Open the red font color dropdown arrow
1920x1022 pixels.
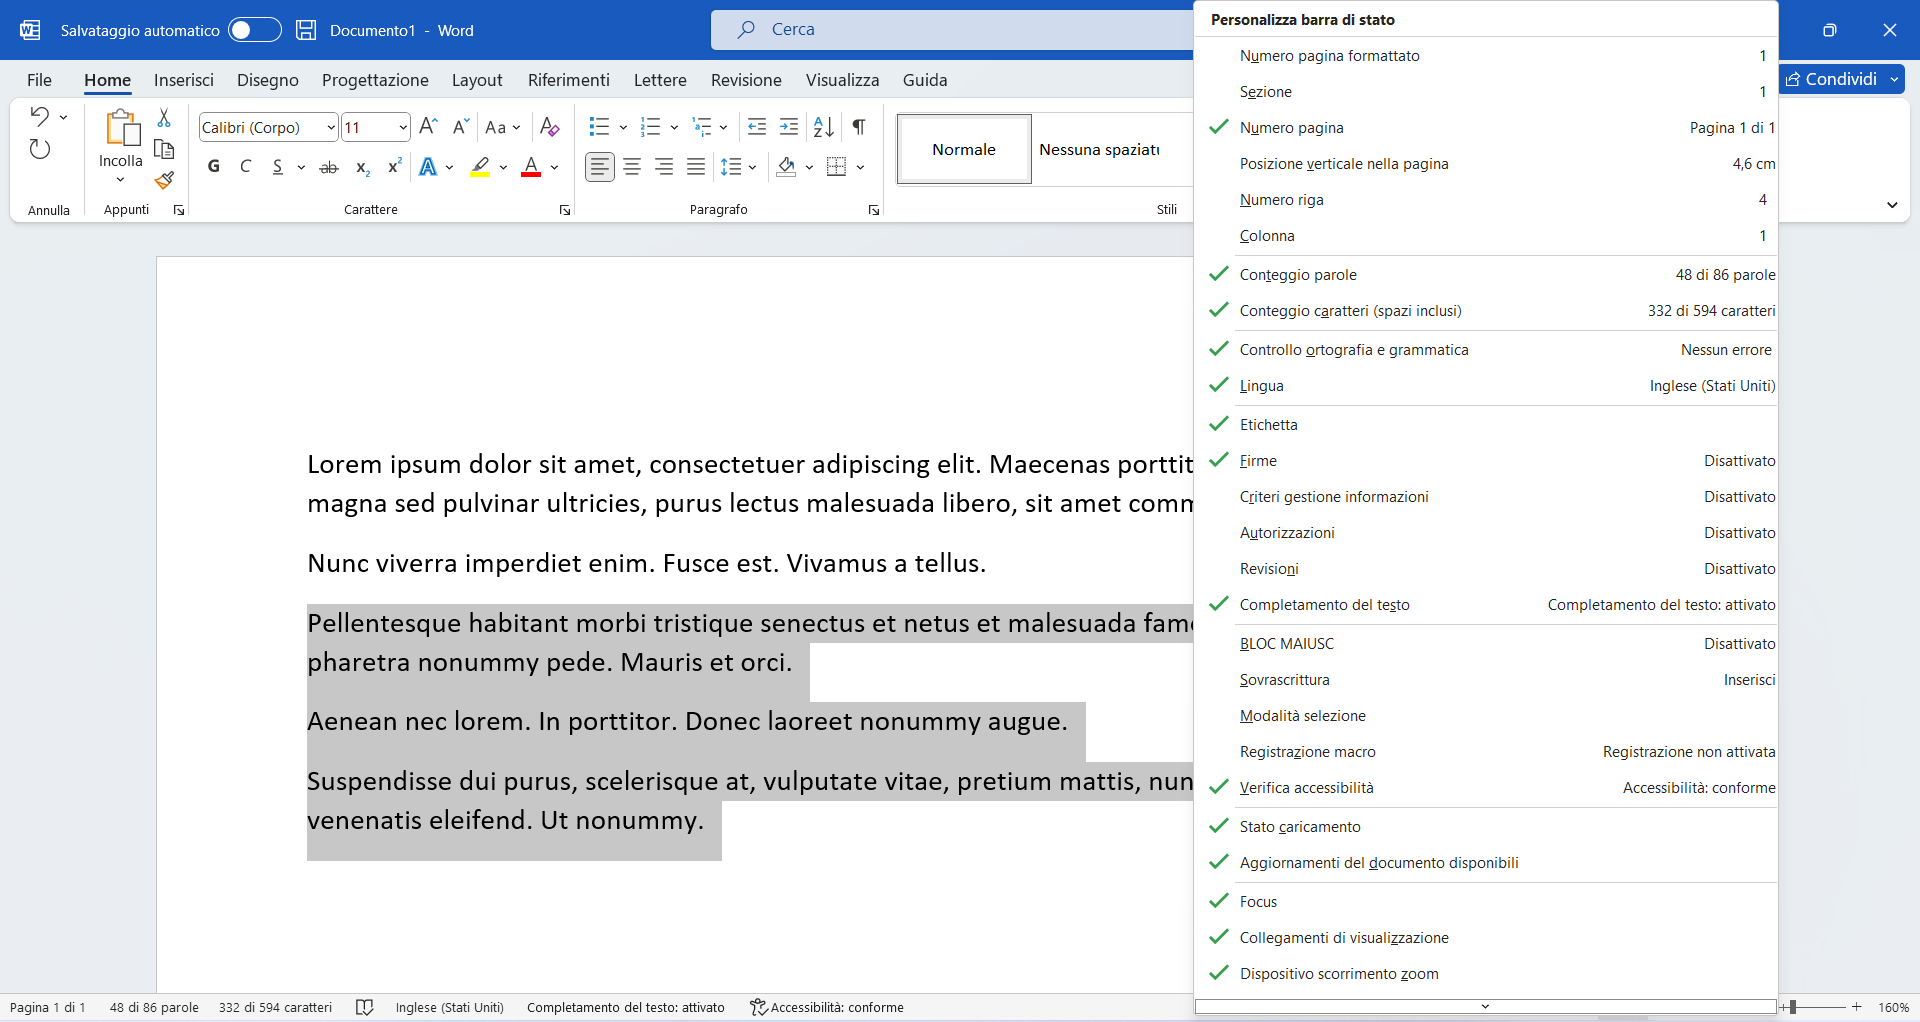tap(555, 167)
